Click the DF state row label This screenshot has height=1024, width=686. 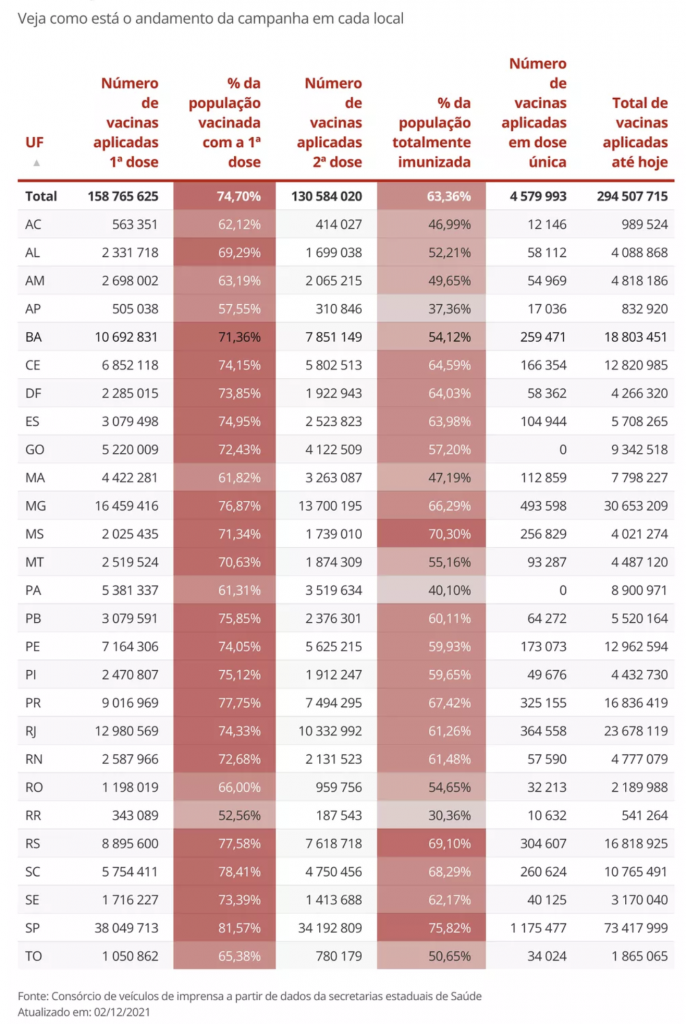(34, 394)
